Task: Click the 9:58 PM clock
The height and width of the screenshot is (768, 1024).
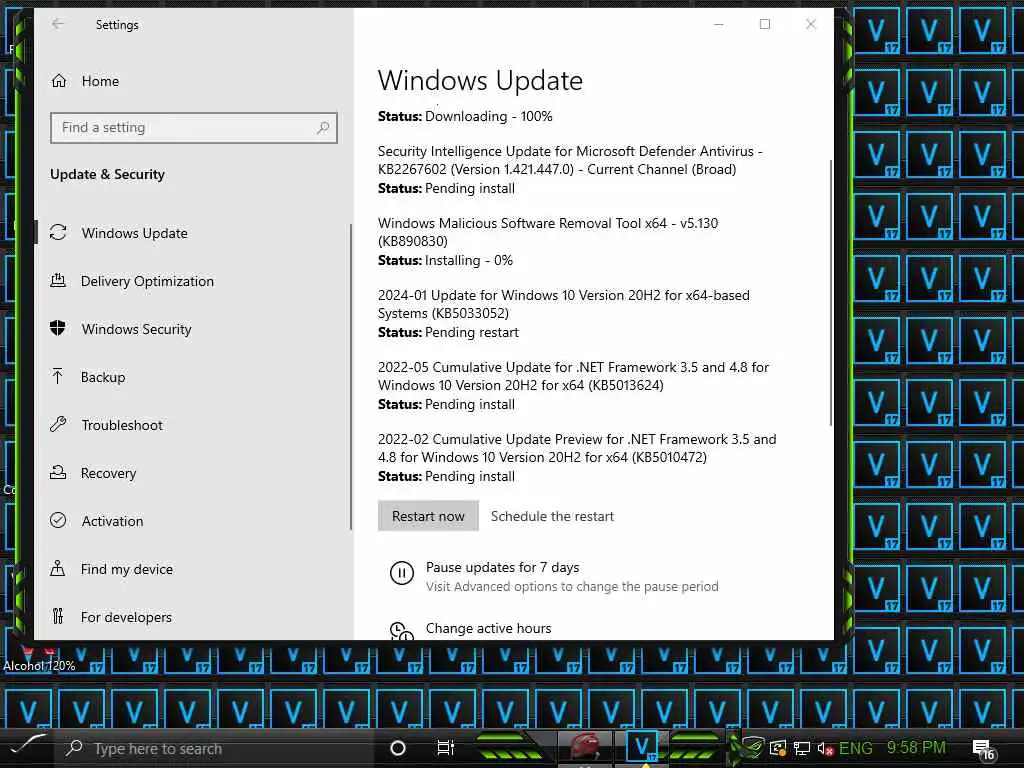Action: coord(916,747)
